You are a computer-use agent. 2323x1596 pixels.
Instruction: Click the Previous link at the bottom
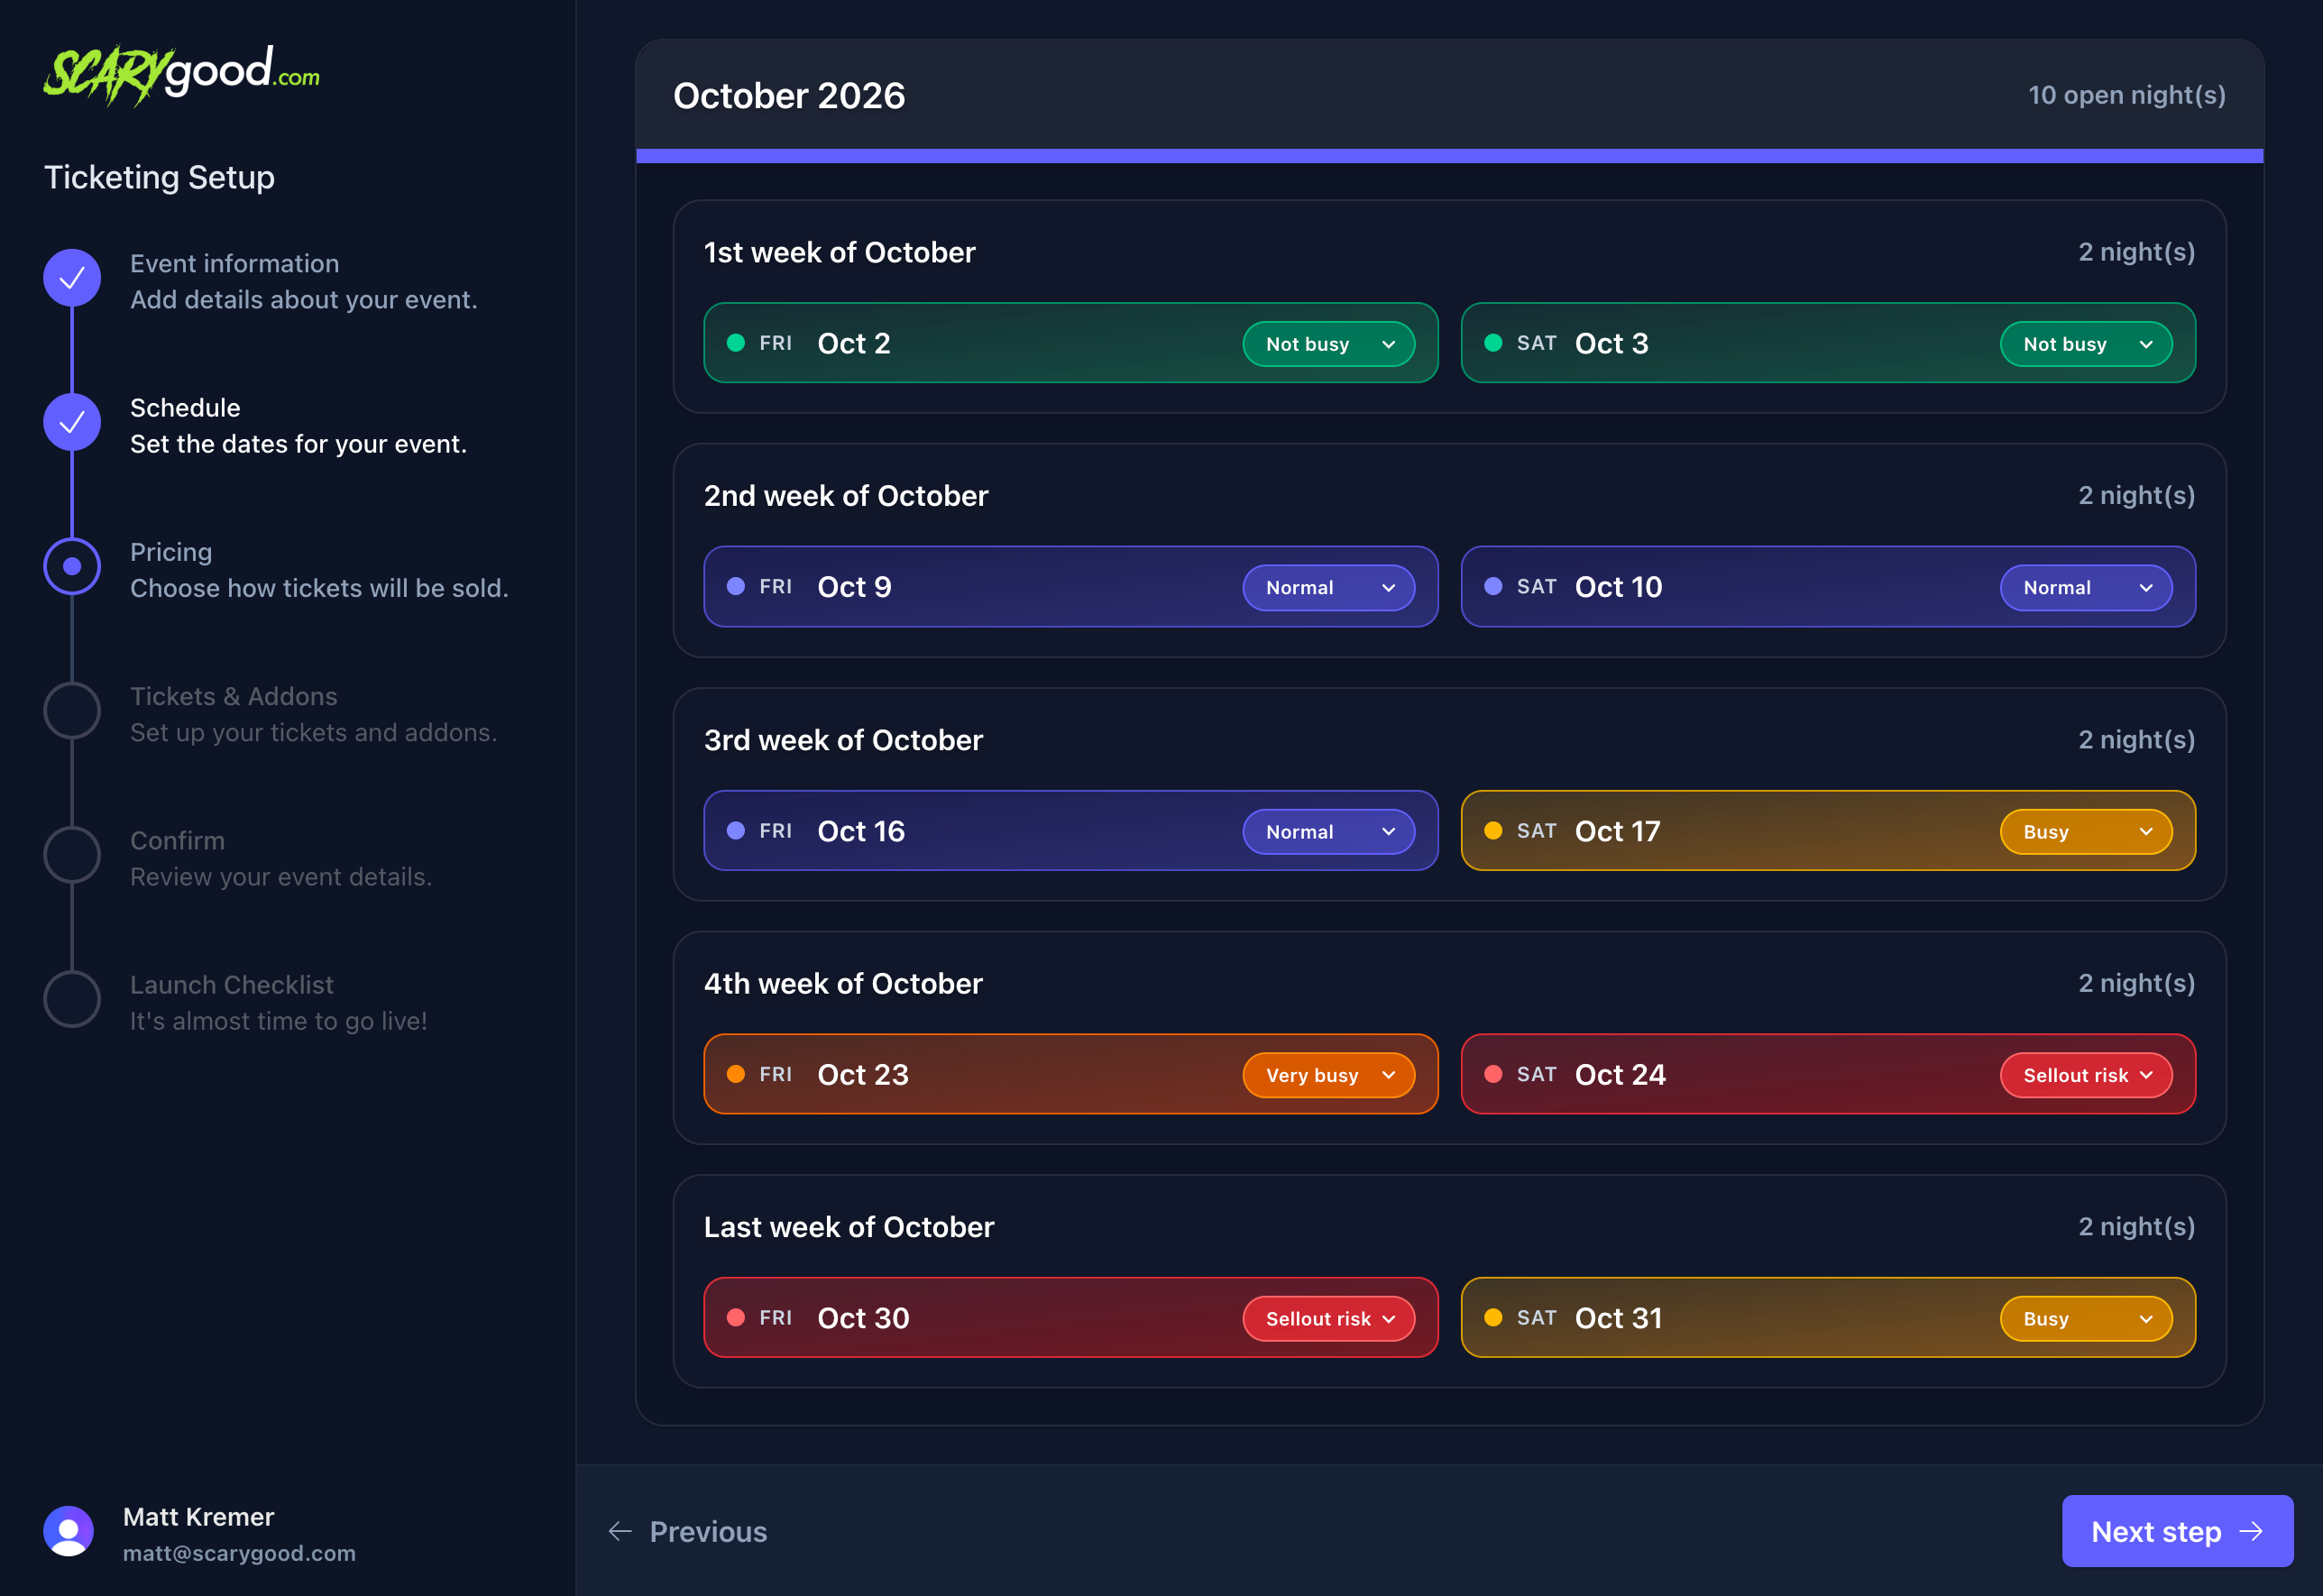(707, 1531)
